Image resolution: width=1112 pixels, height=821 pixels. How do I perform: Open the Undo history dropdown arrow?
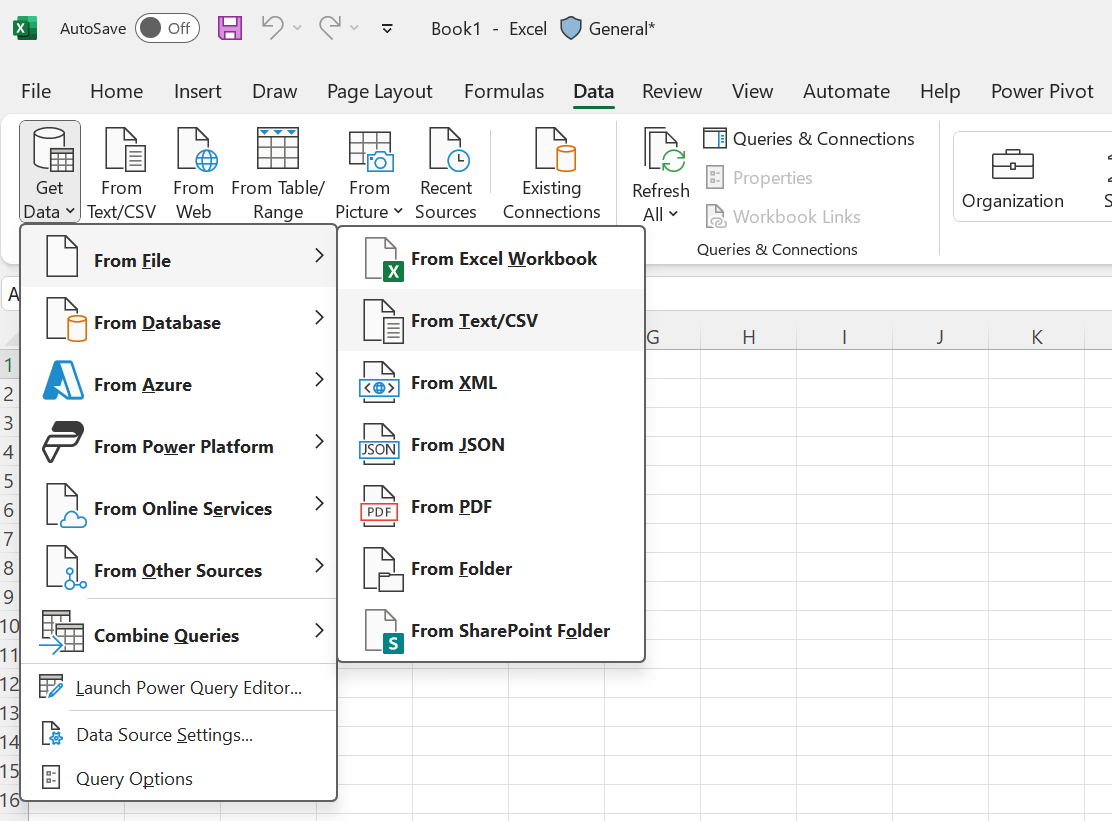pyautogui.click(x=297, y=28)
